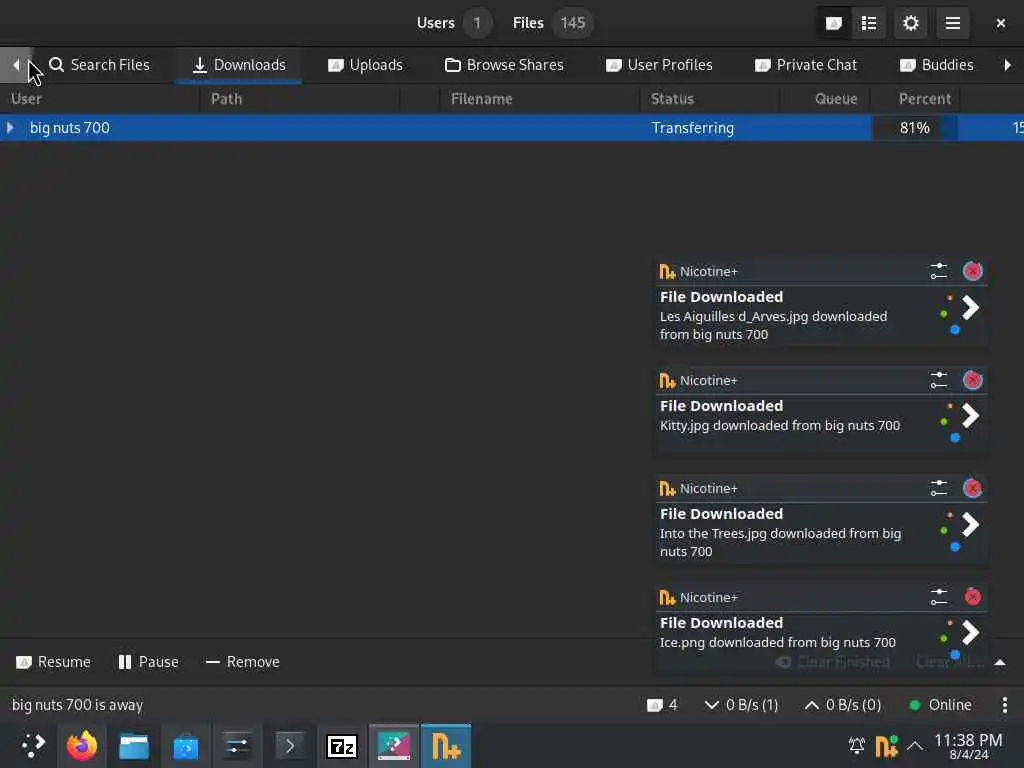Go to Browse Shares tab
The height and width of the screenshot is (768, 1024).
[504, 65]
